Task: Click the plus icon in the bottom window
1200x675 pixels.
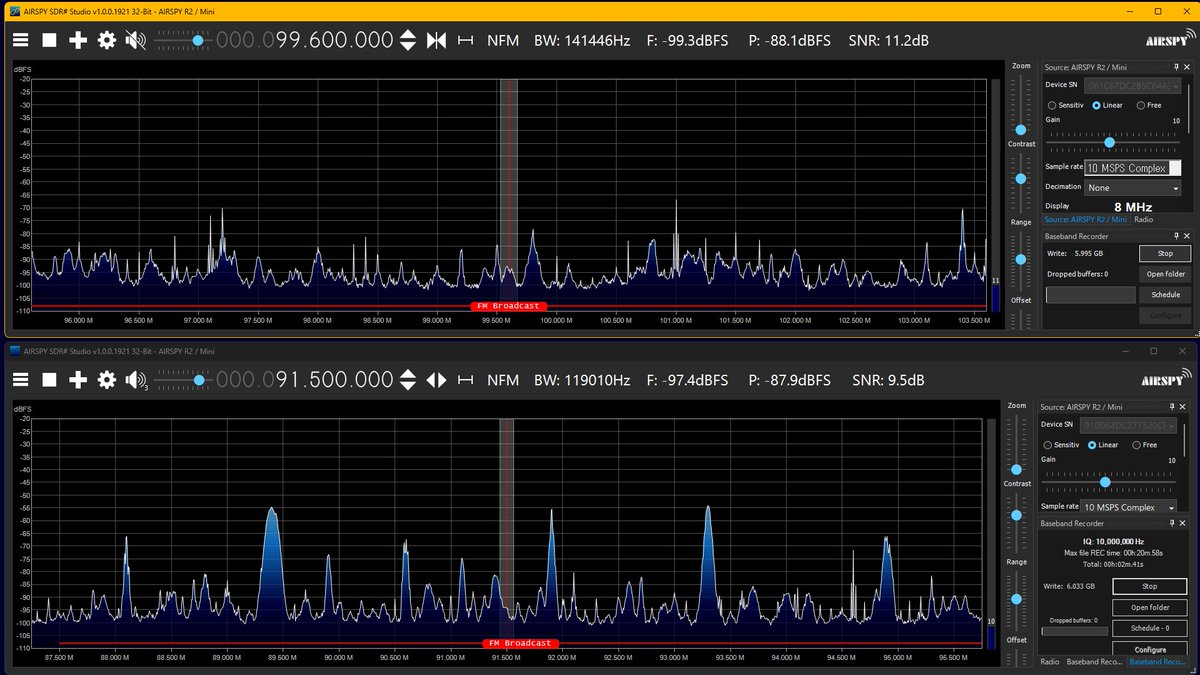Action: point(78,380)
